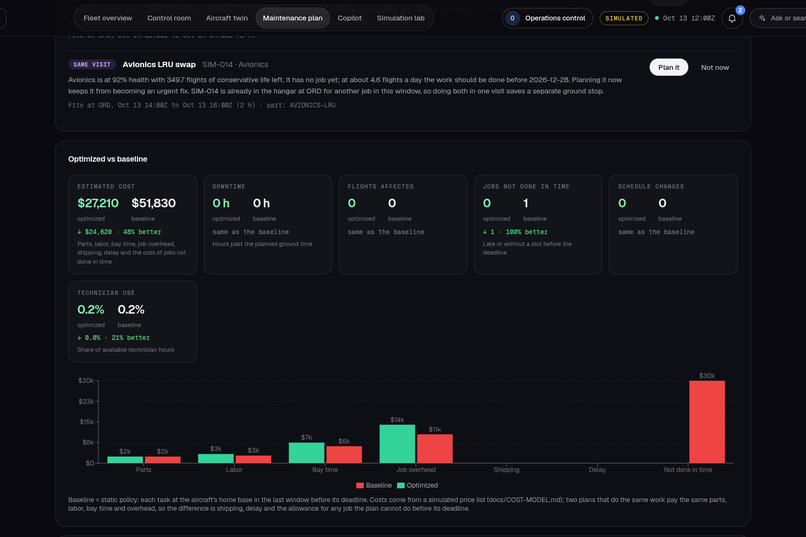Open the Aircraft twin tab
The image size is (806, 537).
pyautogui.click(x=227, y=18)
